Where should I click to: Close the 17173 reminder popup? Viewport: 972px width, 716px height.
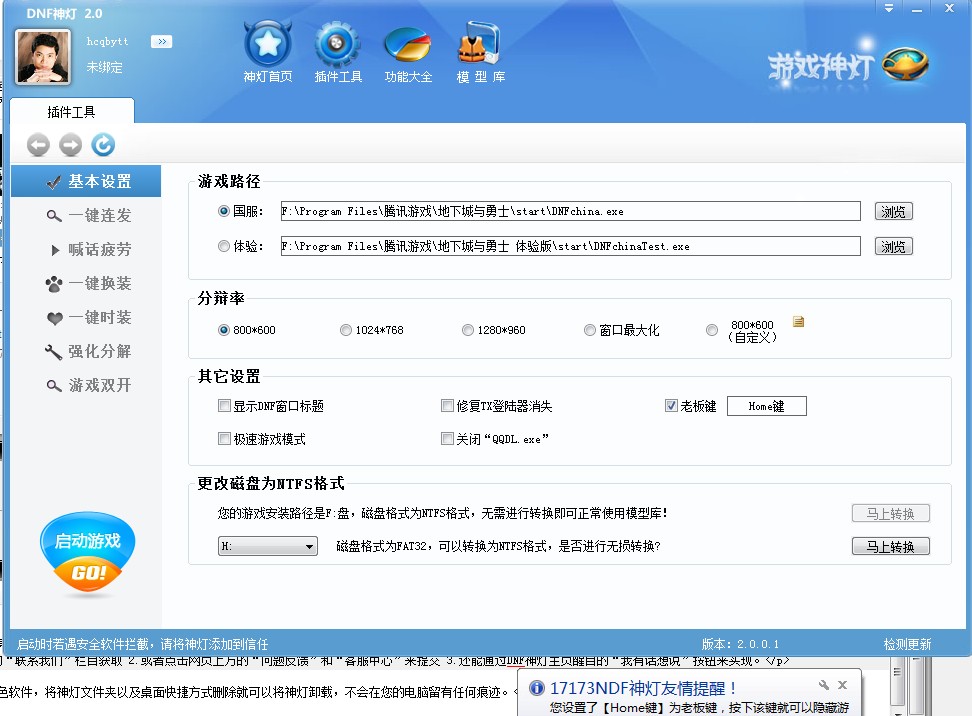pos(842,685)
